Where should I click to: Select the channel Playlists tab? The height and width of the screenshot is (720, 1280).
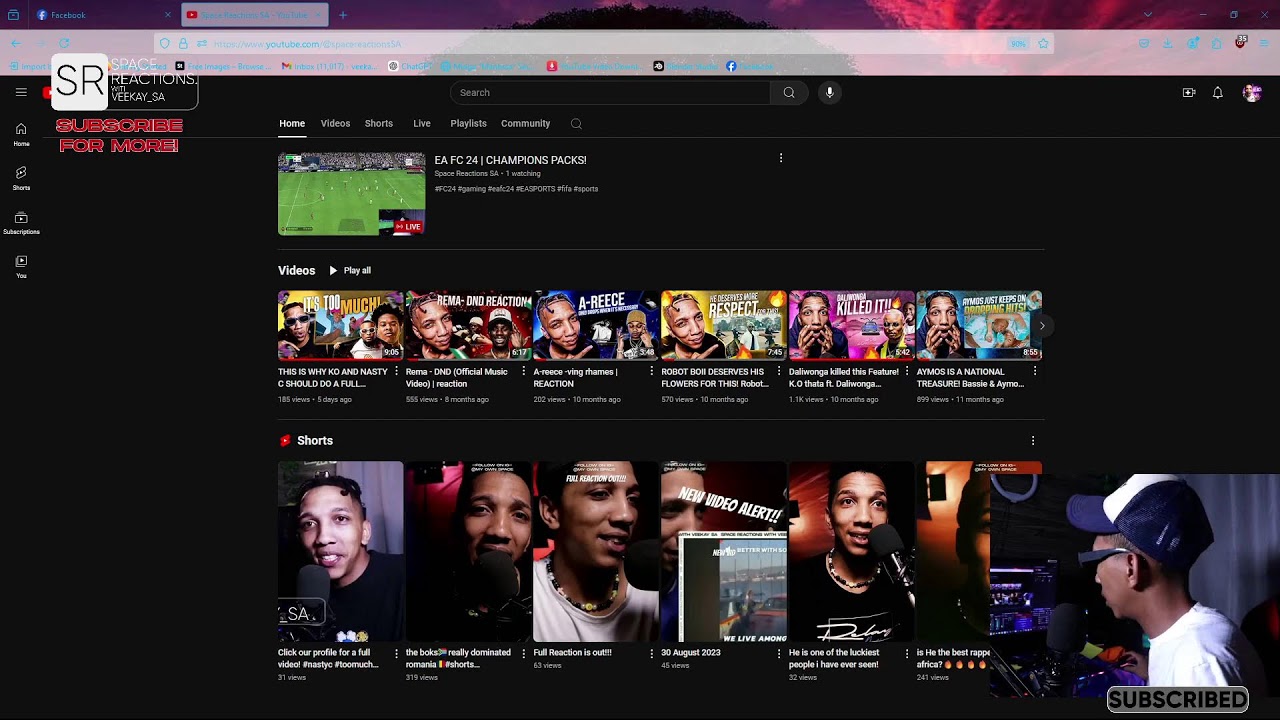(x=468, y=124)
